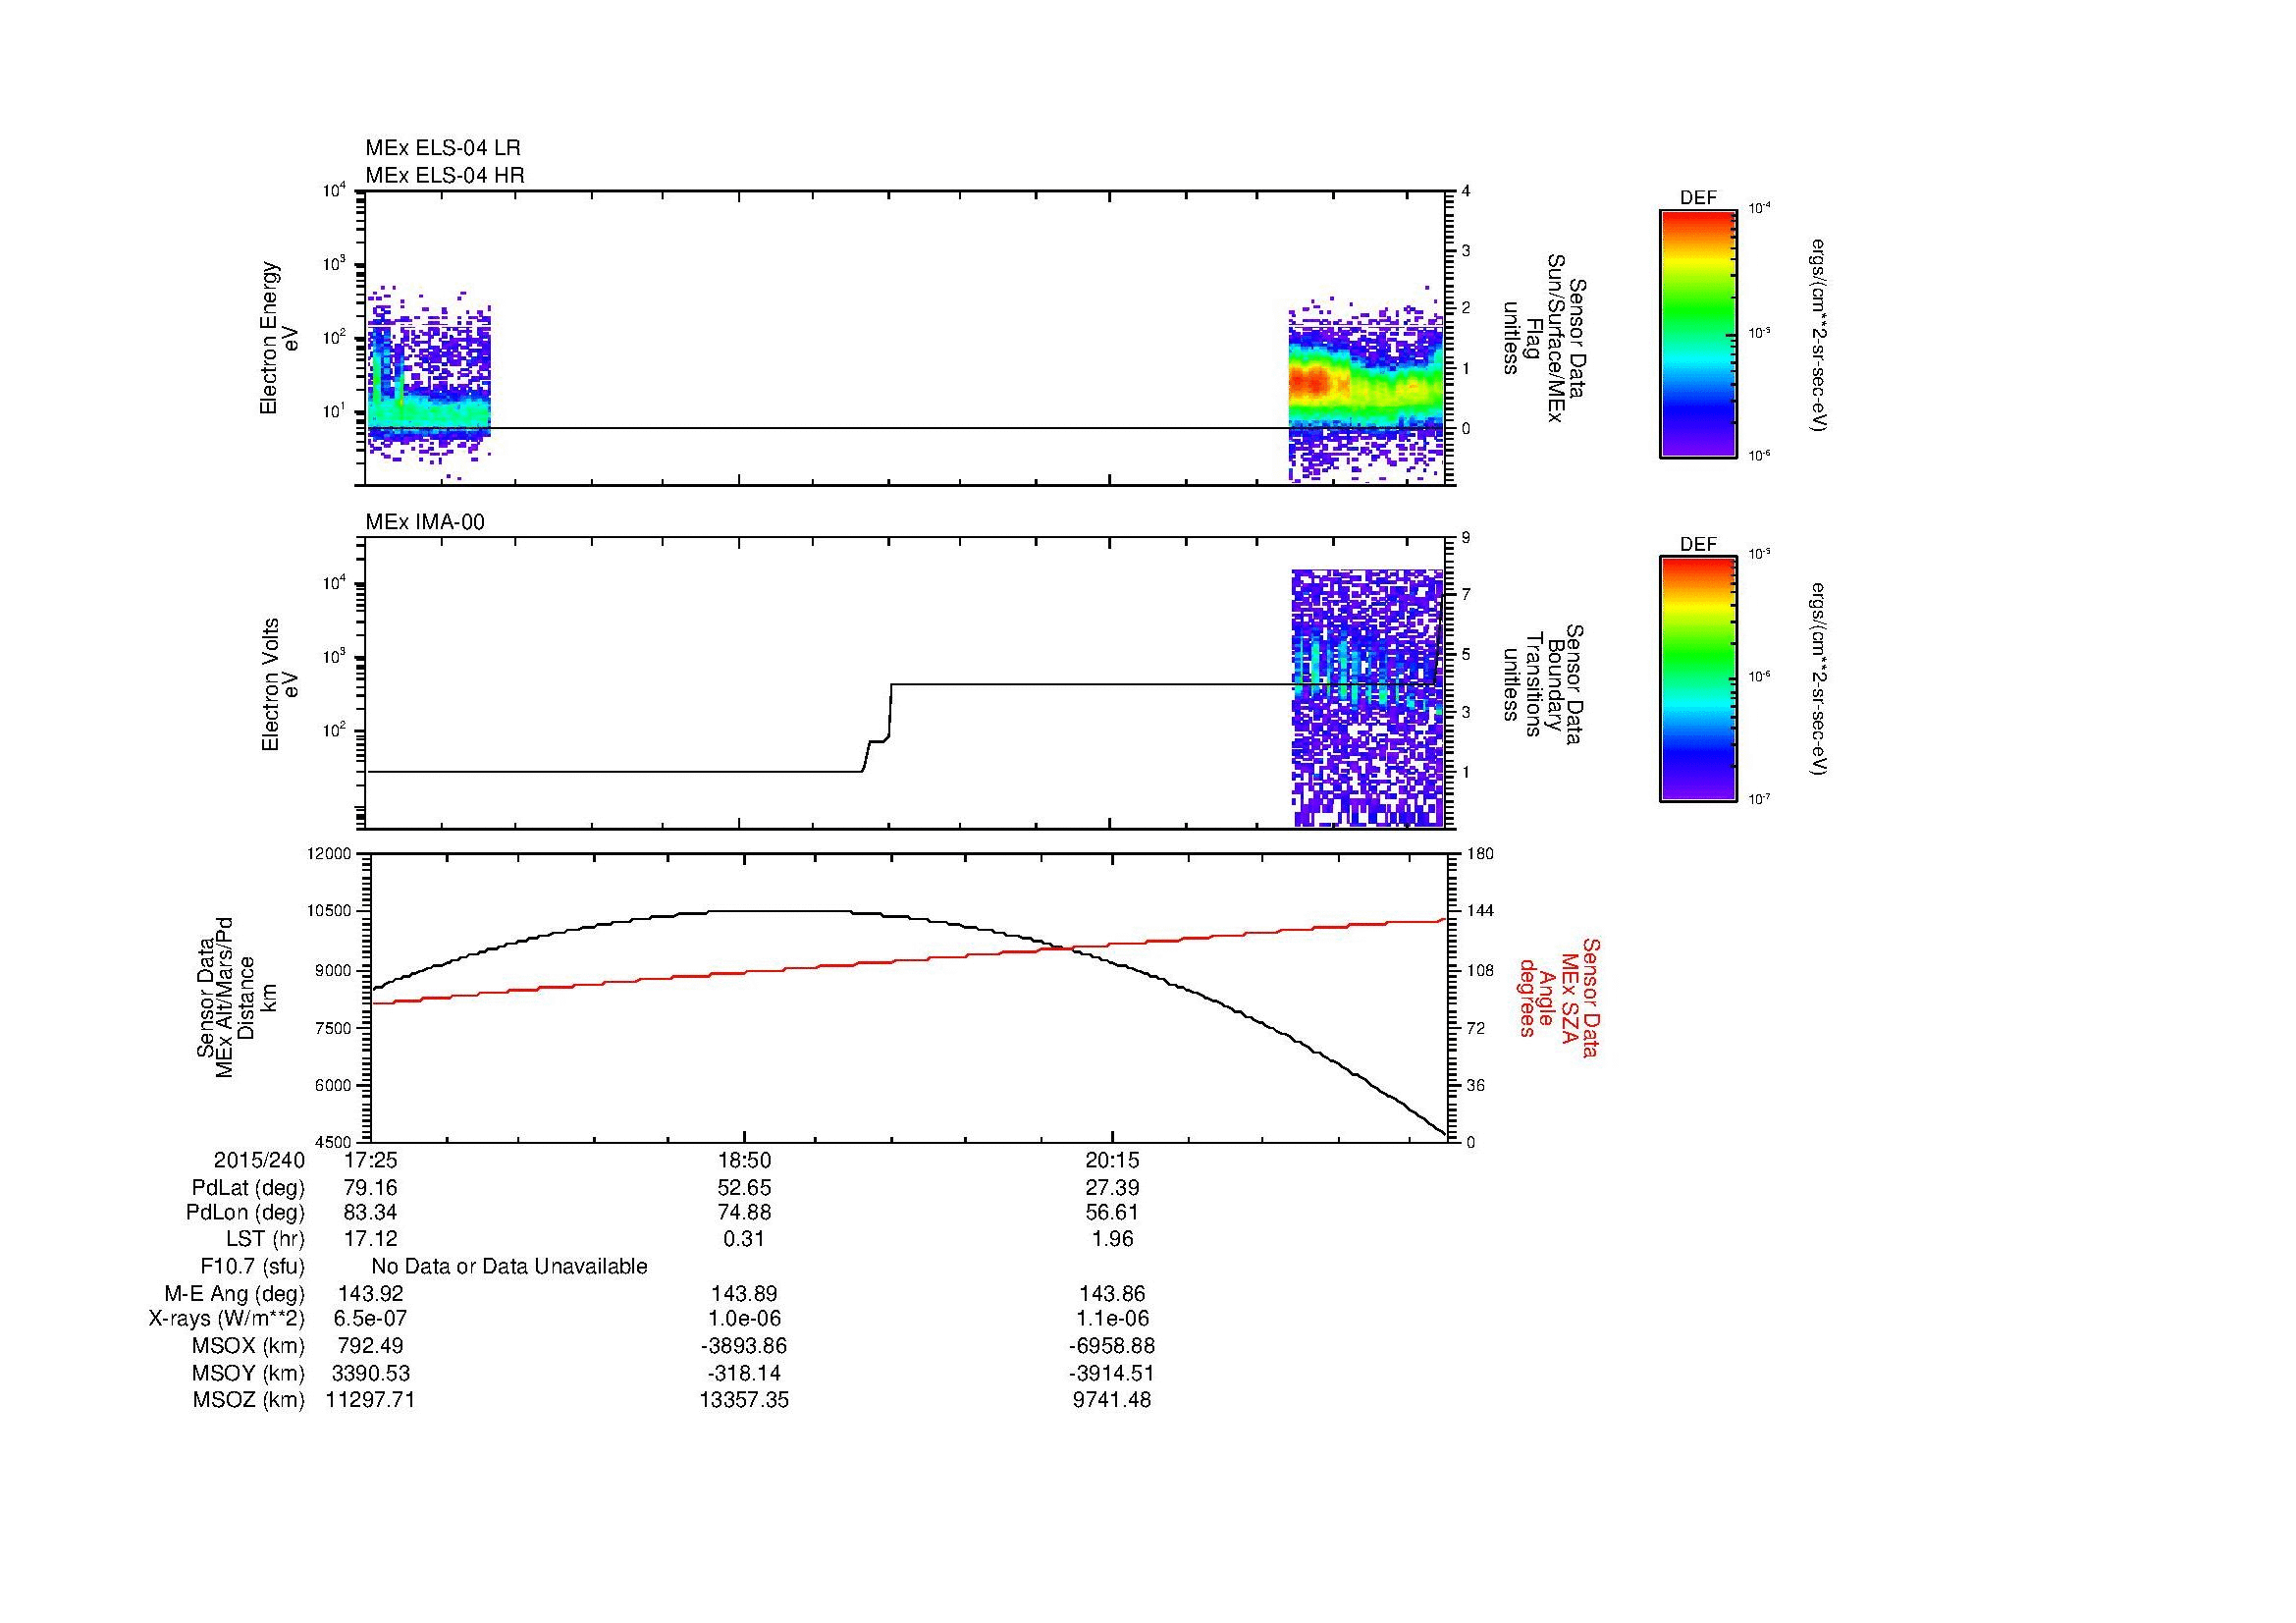The image size is (2296, 1623).
Task: Click the 'F10.7 (sfu)' row label
Action: (x=252, y=1267)
